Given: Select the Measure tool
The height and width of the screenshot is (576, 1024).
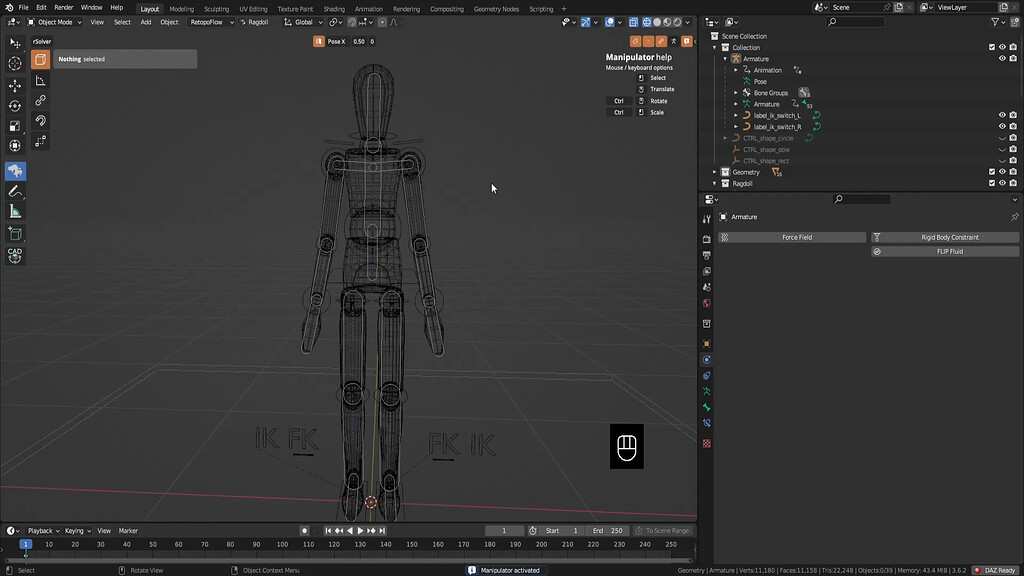Looking at the screenshot, I should click(15, 212).
